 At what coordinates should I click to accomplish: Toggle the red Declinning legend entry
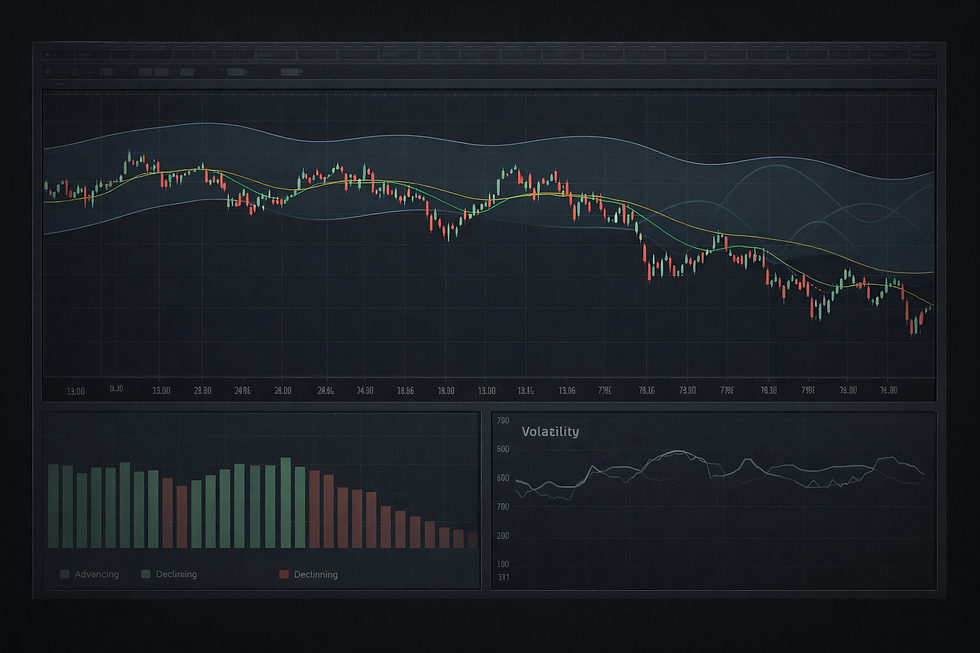(315, 573)
